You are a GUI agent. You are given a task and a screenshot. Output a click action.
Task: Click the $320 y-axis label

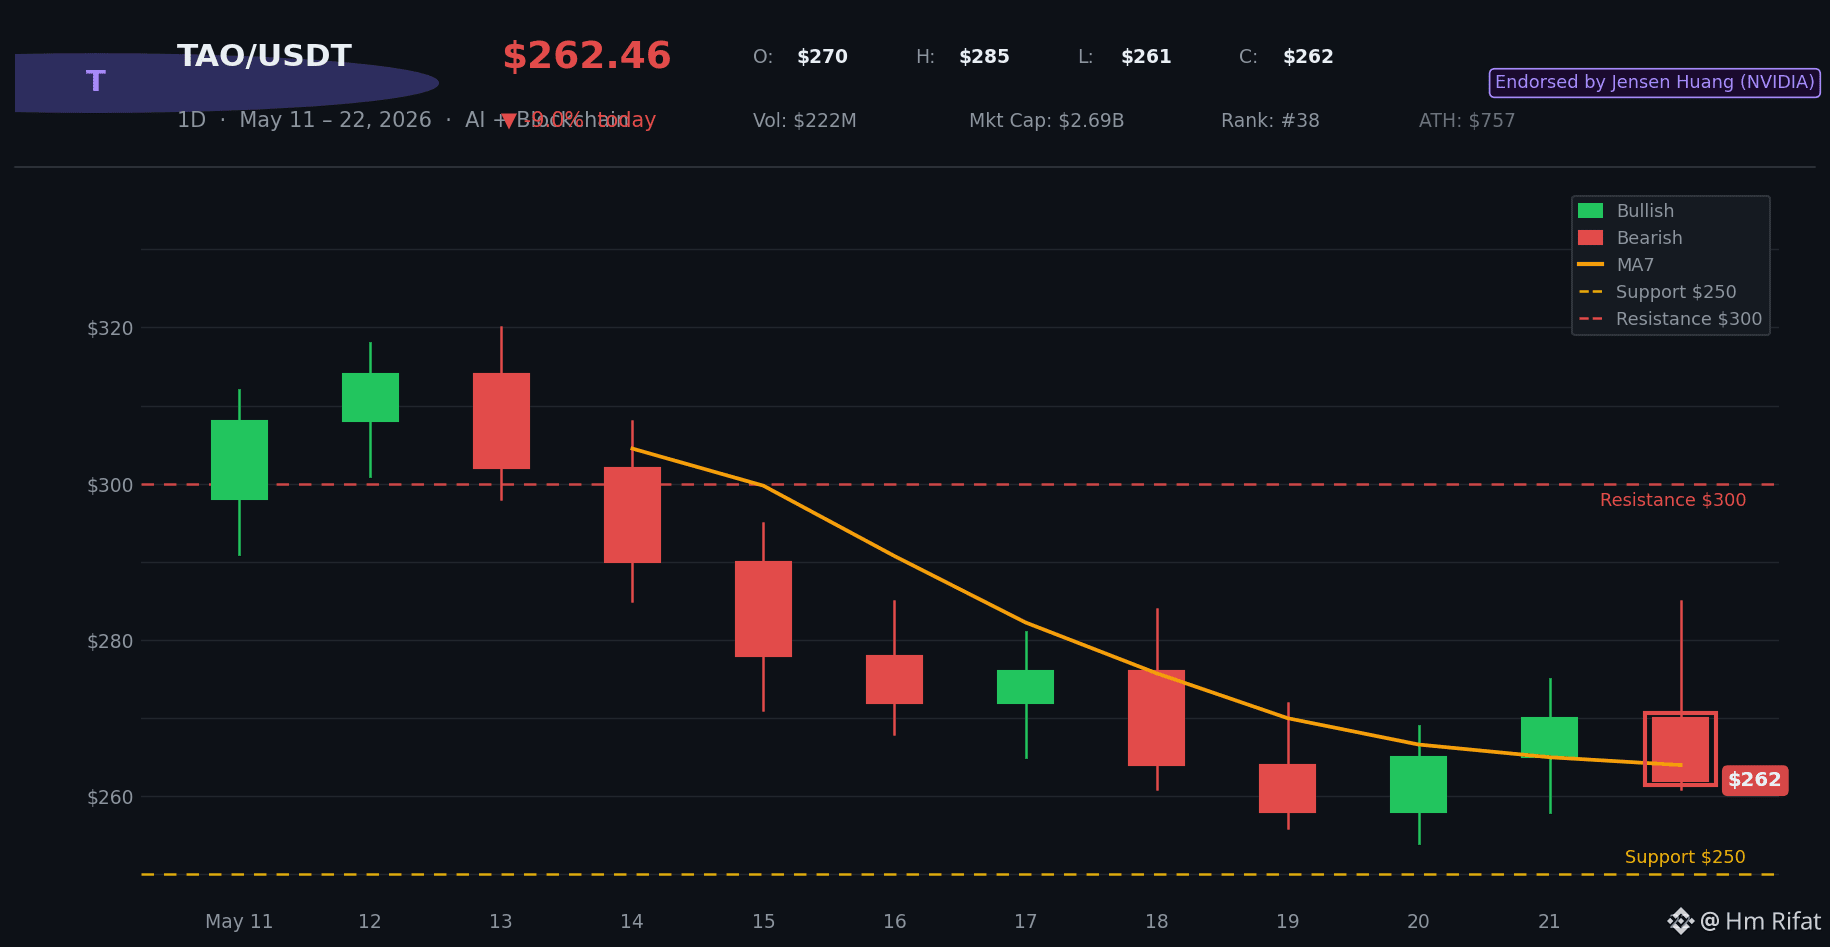coord(110,328)
